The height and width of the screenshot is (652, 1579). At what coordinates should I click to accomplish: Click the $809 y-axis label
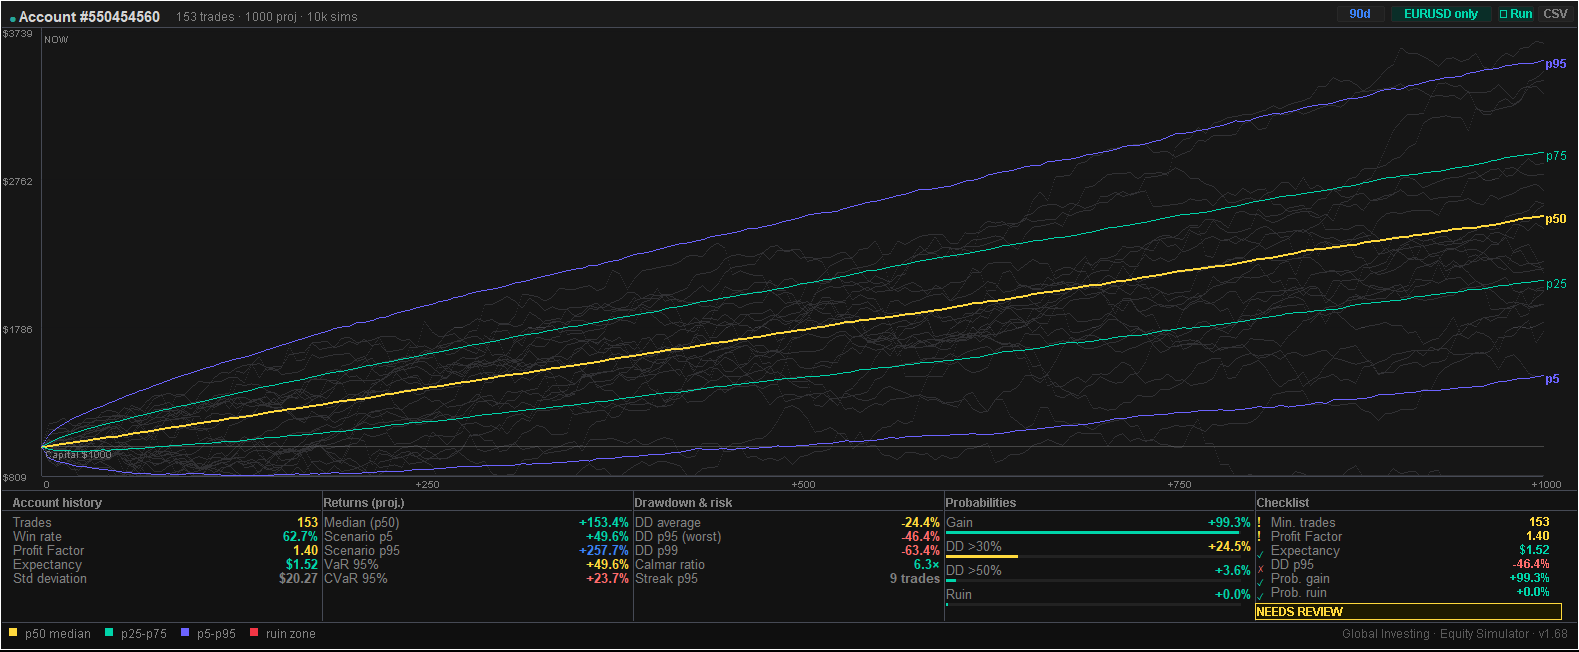(14, 478)
